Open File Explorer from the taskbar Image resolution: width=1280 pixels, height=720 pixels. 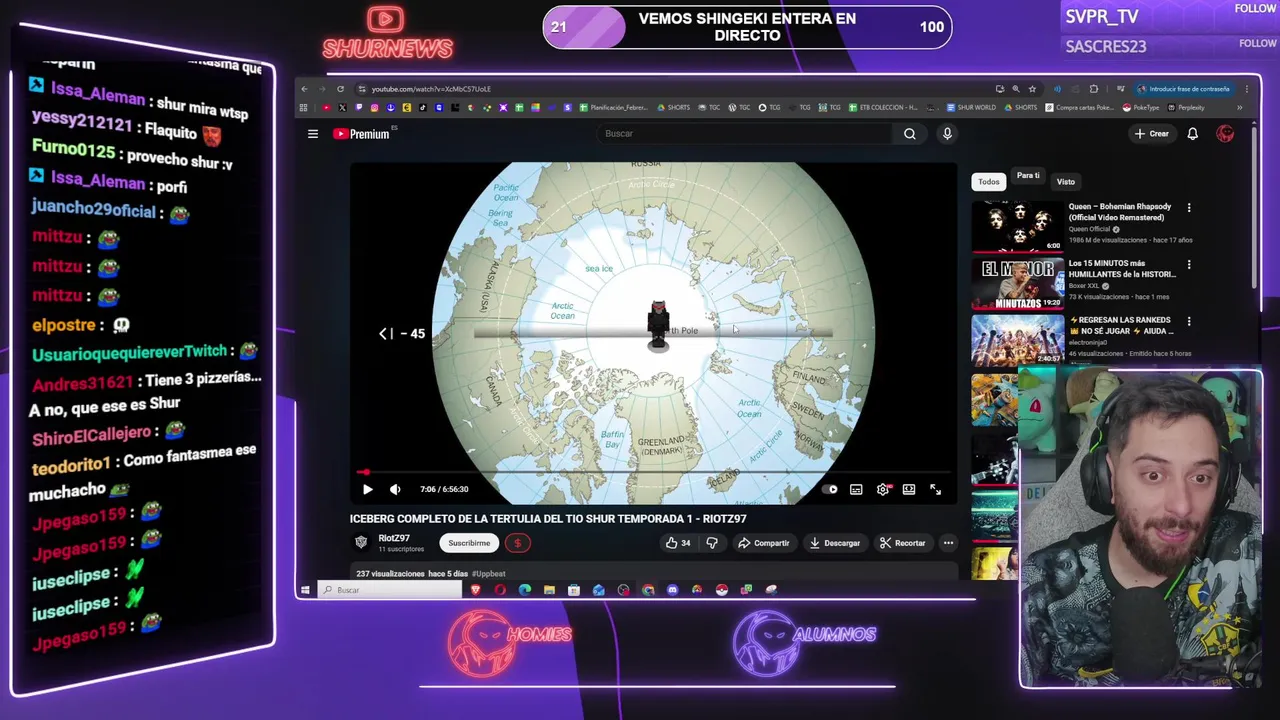(549, 590)
